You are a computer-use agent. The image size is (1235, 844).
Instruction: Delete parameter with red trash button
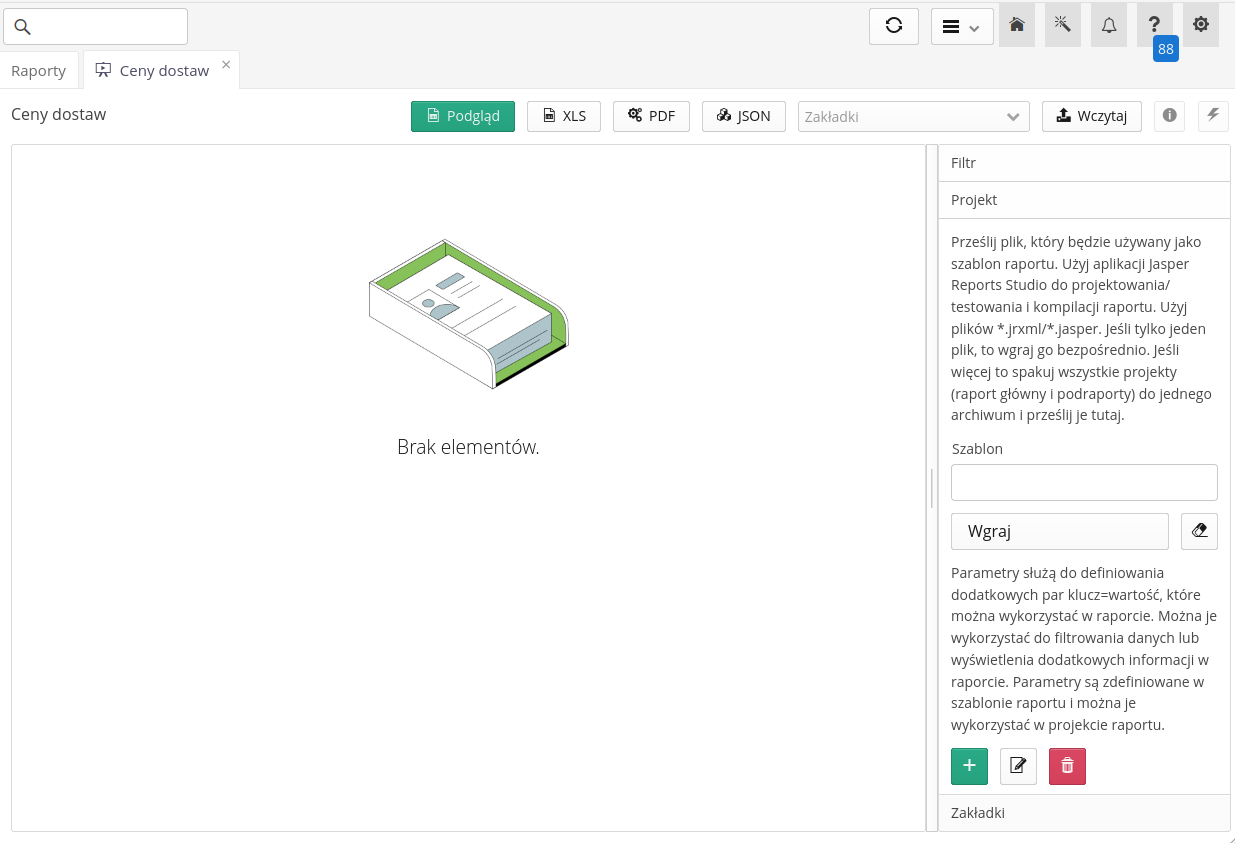1067,766
